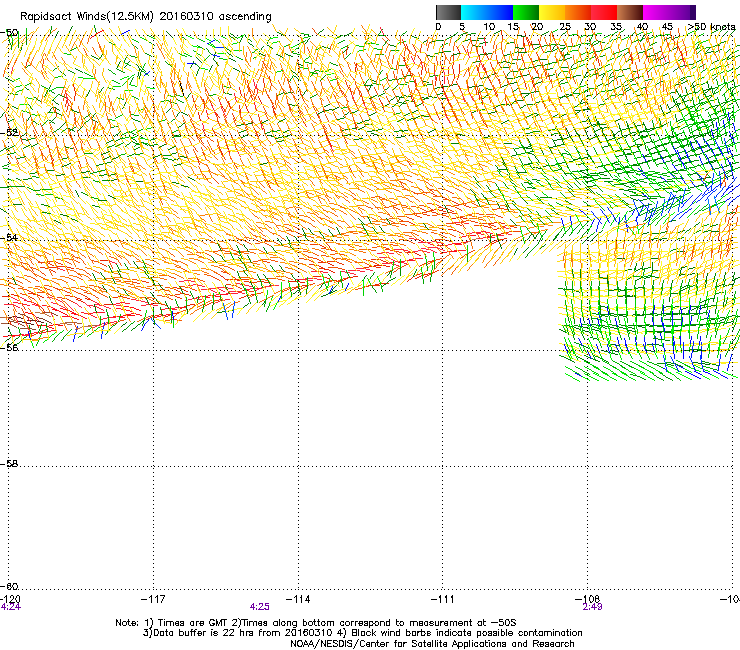Click the purple 4:25 pass time label
This screenshot has width=740, height=650.
pos(260,607)
